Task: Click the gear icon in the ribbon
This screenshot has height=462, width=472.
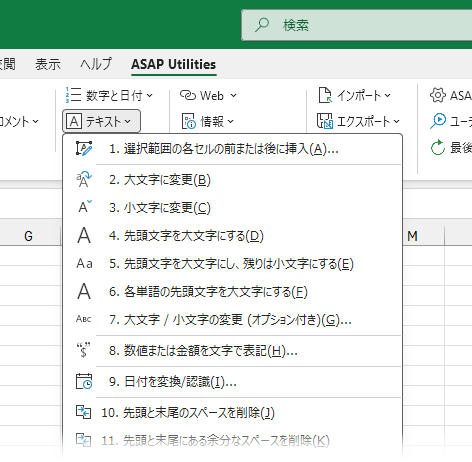Action: [x=438, y=95]
